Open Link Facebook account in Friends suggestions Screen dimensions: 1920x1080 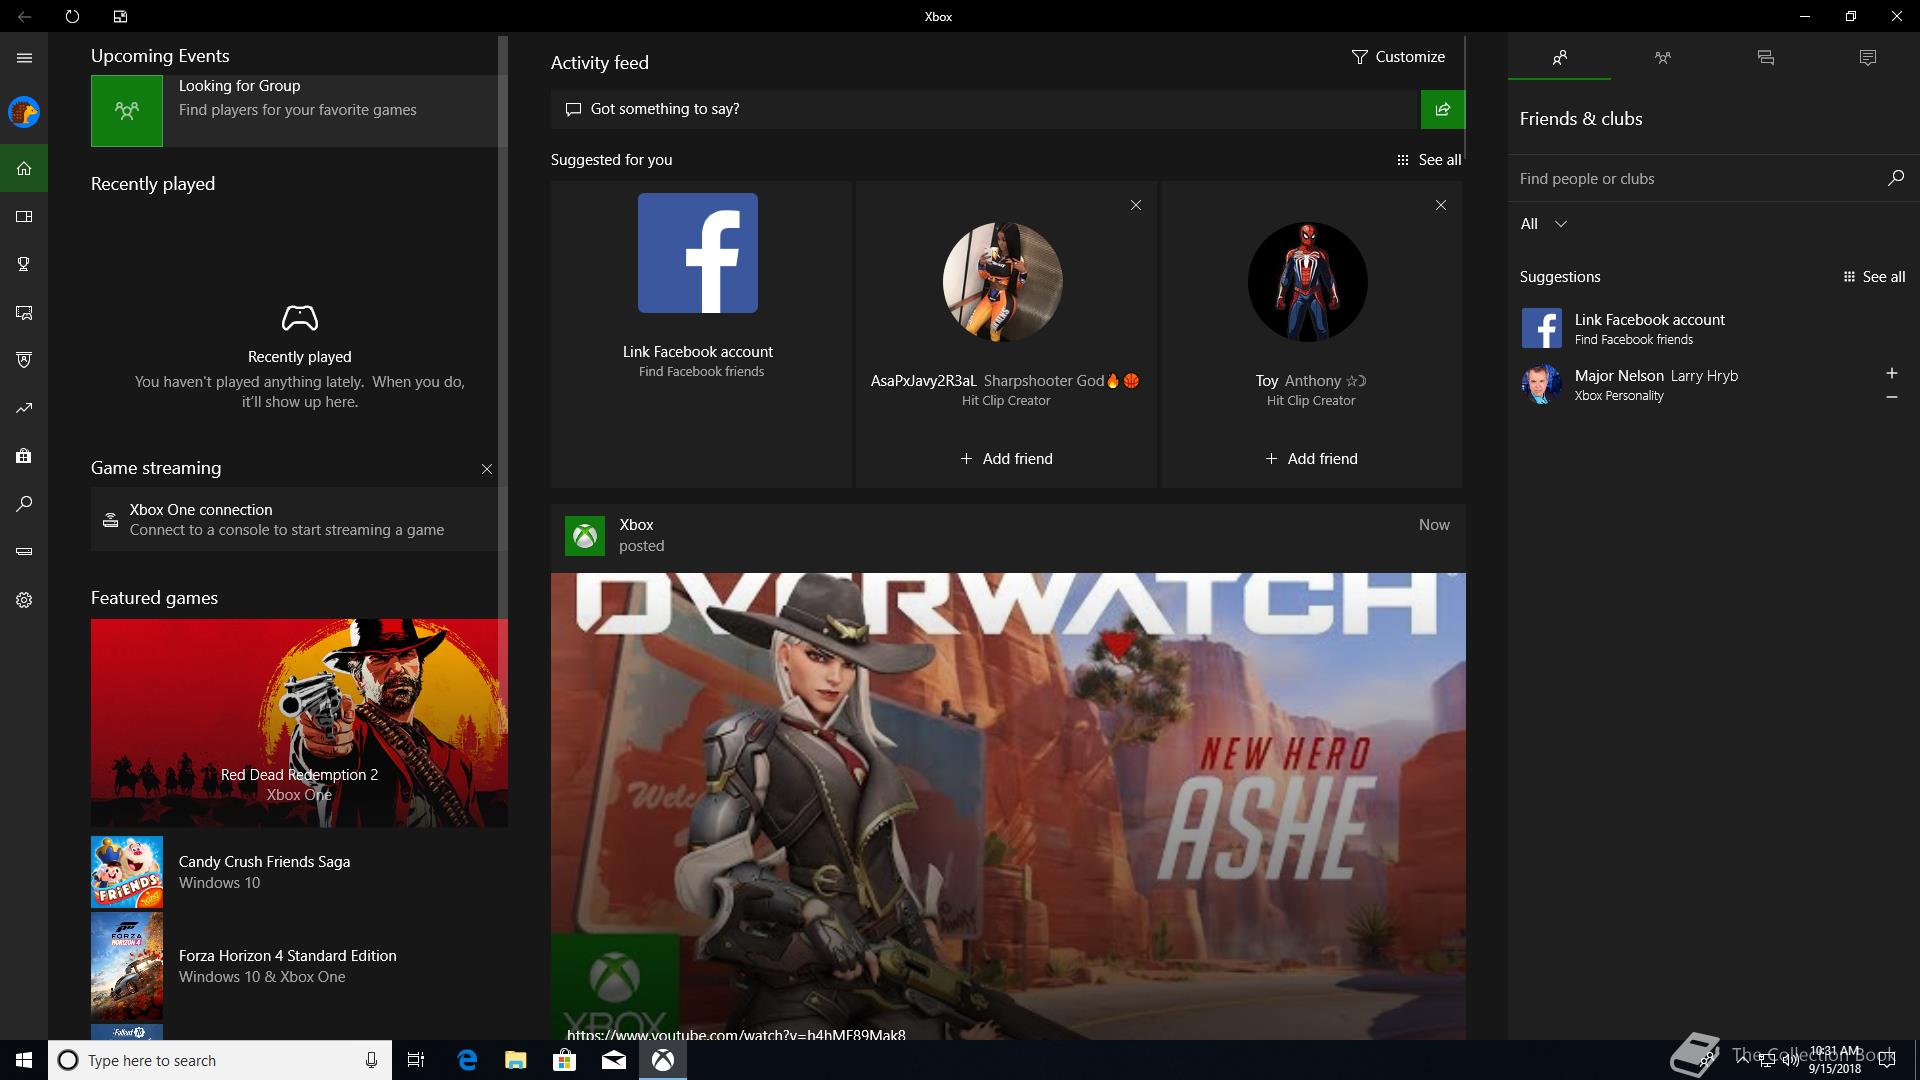coord(1714,328)
